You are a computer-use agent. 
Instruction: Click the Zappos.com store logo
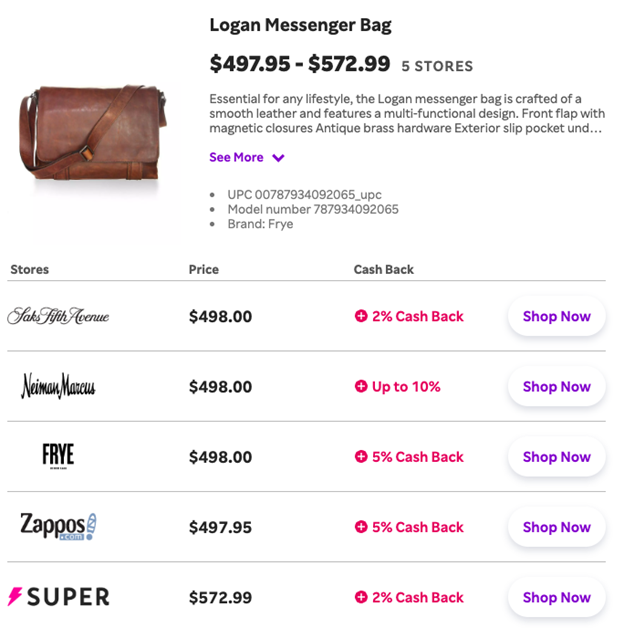tap(58, 526)
